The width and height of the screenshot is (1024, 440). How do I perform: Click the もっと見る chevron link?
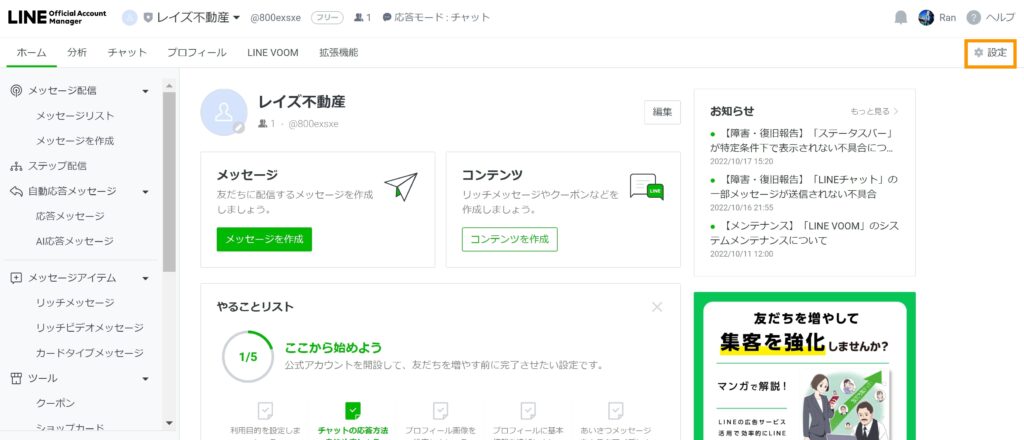[x=874, y=112]
